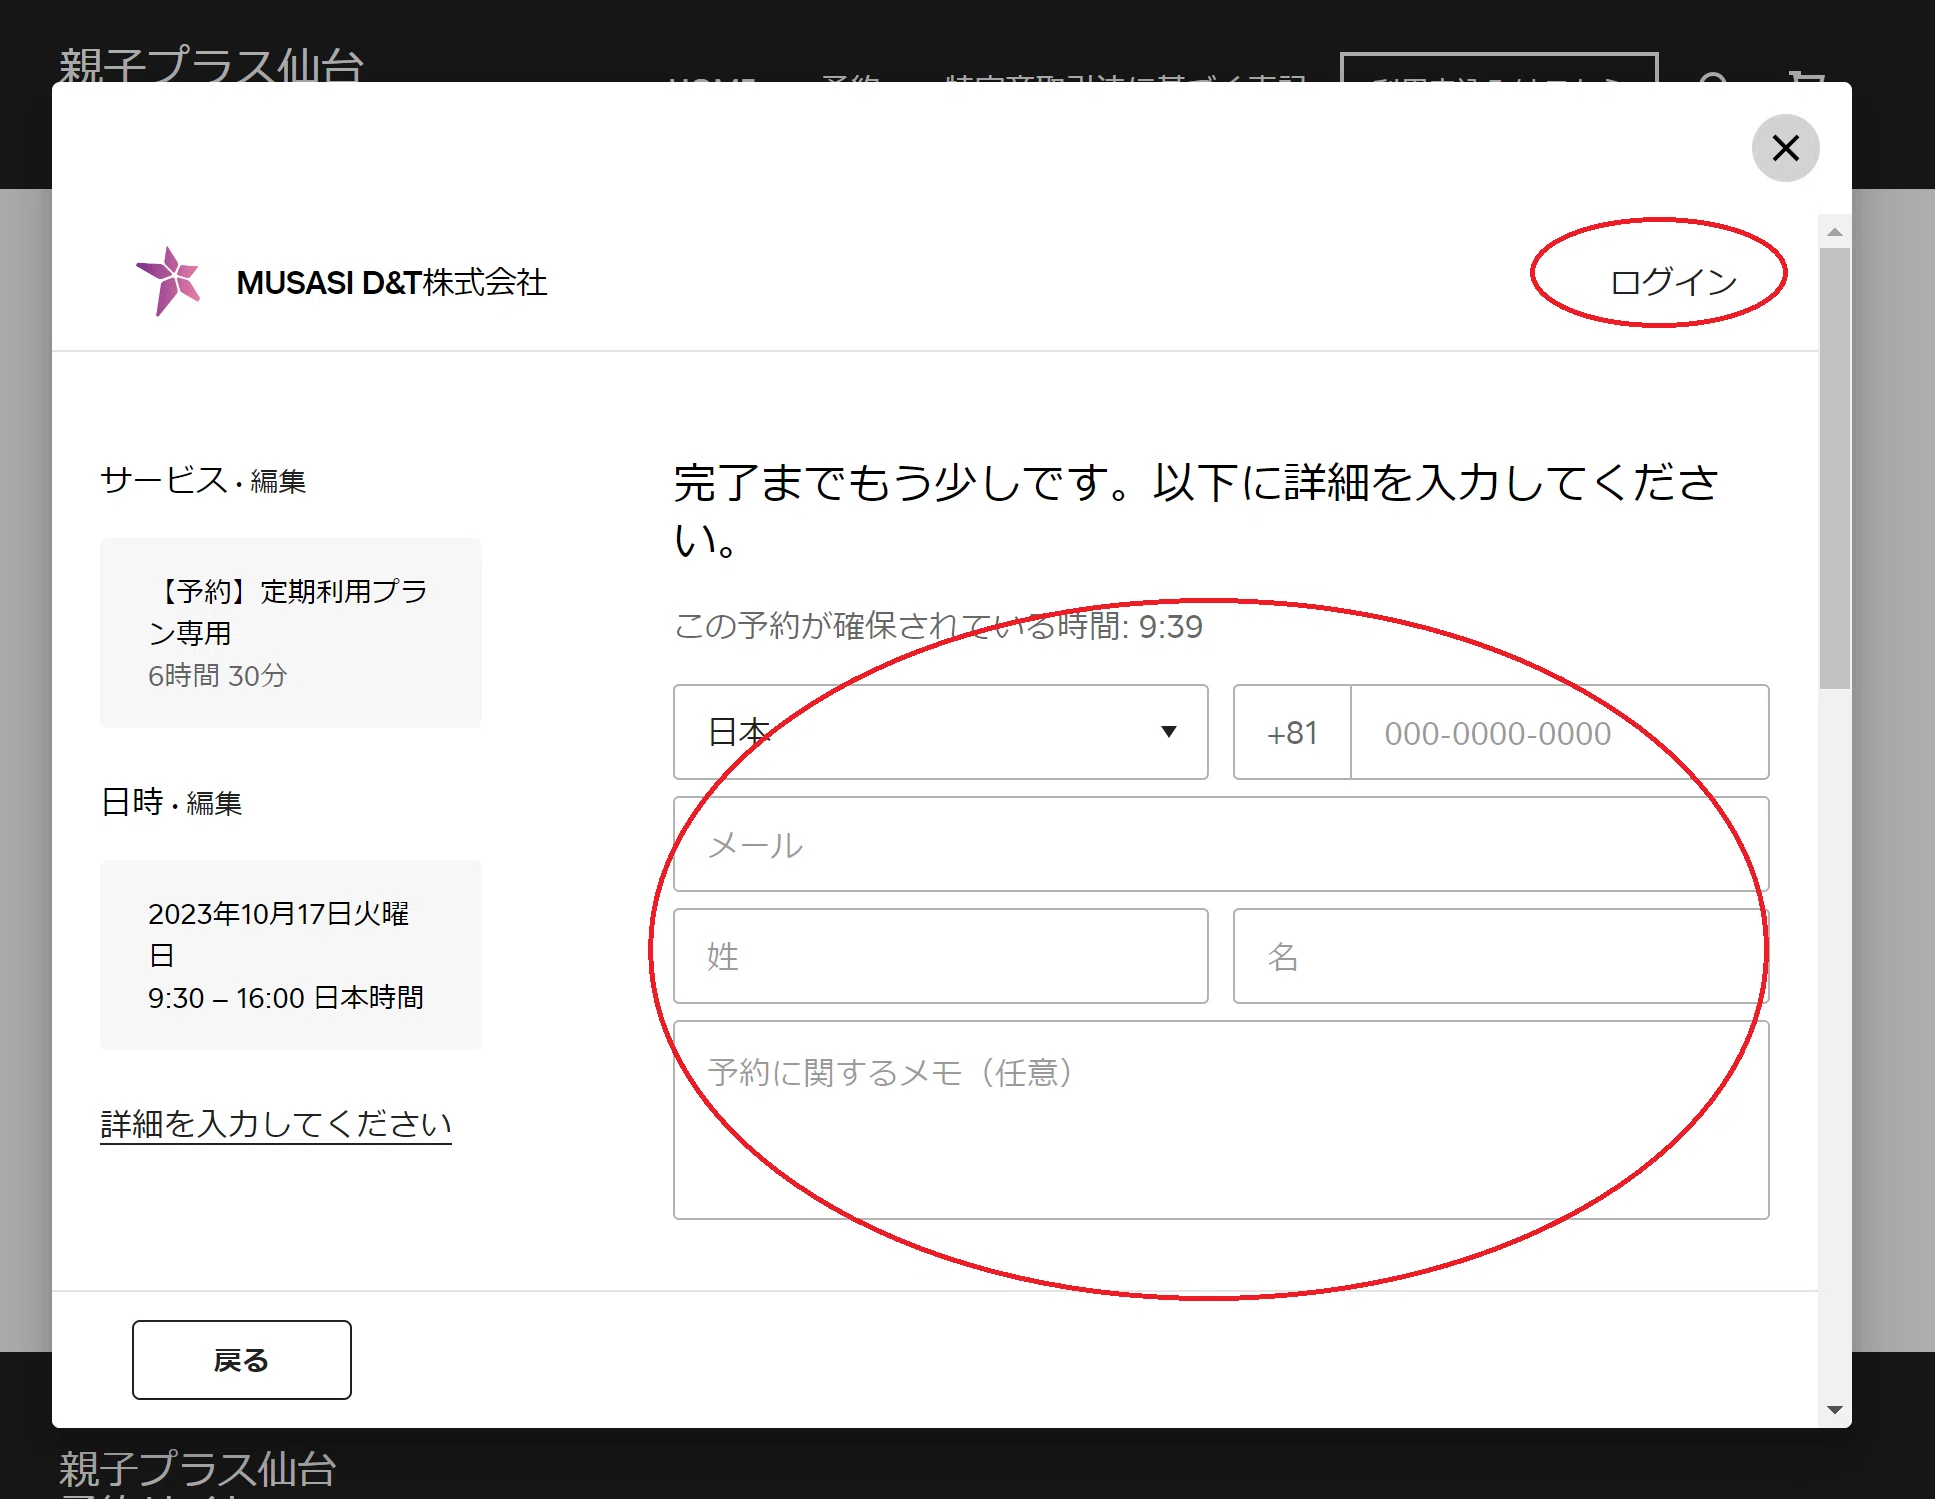Click the 2023年10月17日火曜日 date card
The image size is (1935, 1499).
(290, 955)
